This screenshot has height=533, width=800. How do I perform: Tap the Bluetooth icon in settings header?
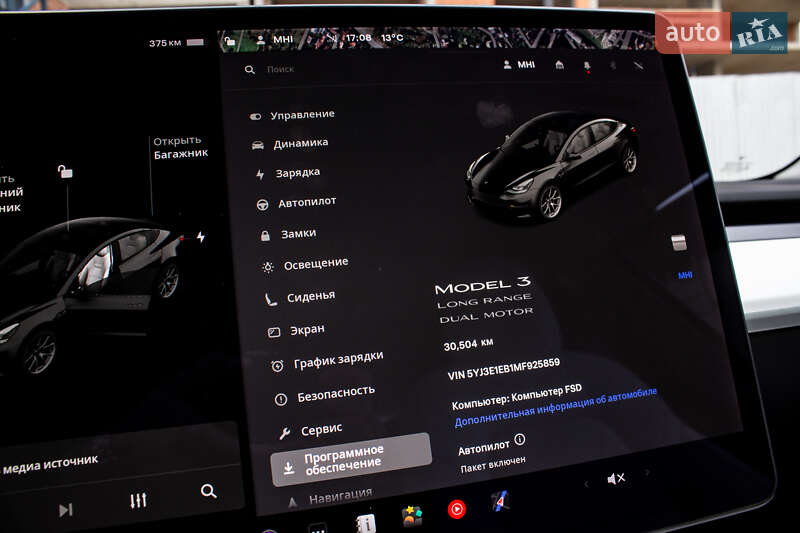(x=613, y=66)
